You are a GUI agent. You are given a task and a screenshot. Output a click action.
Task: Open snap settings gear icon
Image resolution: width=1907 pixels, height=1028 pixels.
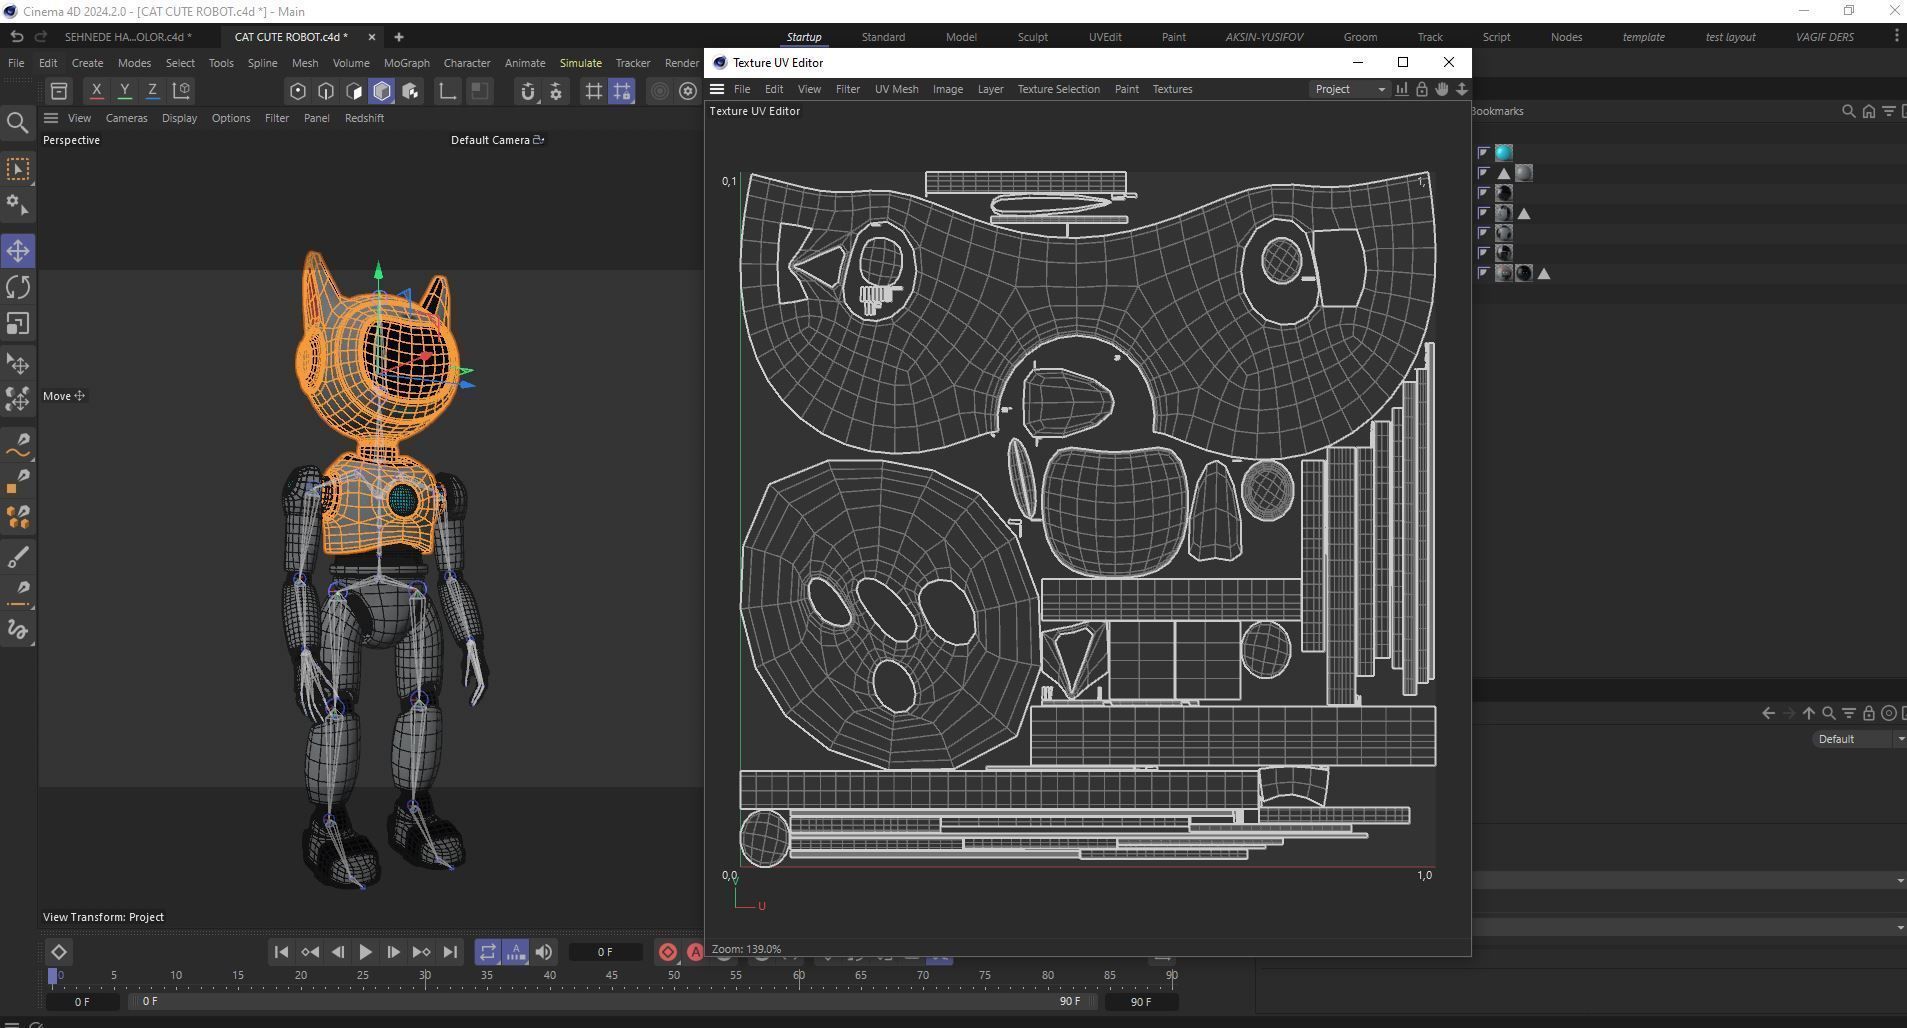(556, 91)
